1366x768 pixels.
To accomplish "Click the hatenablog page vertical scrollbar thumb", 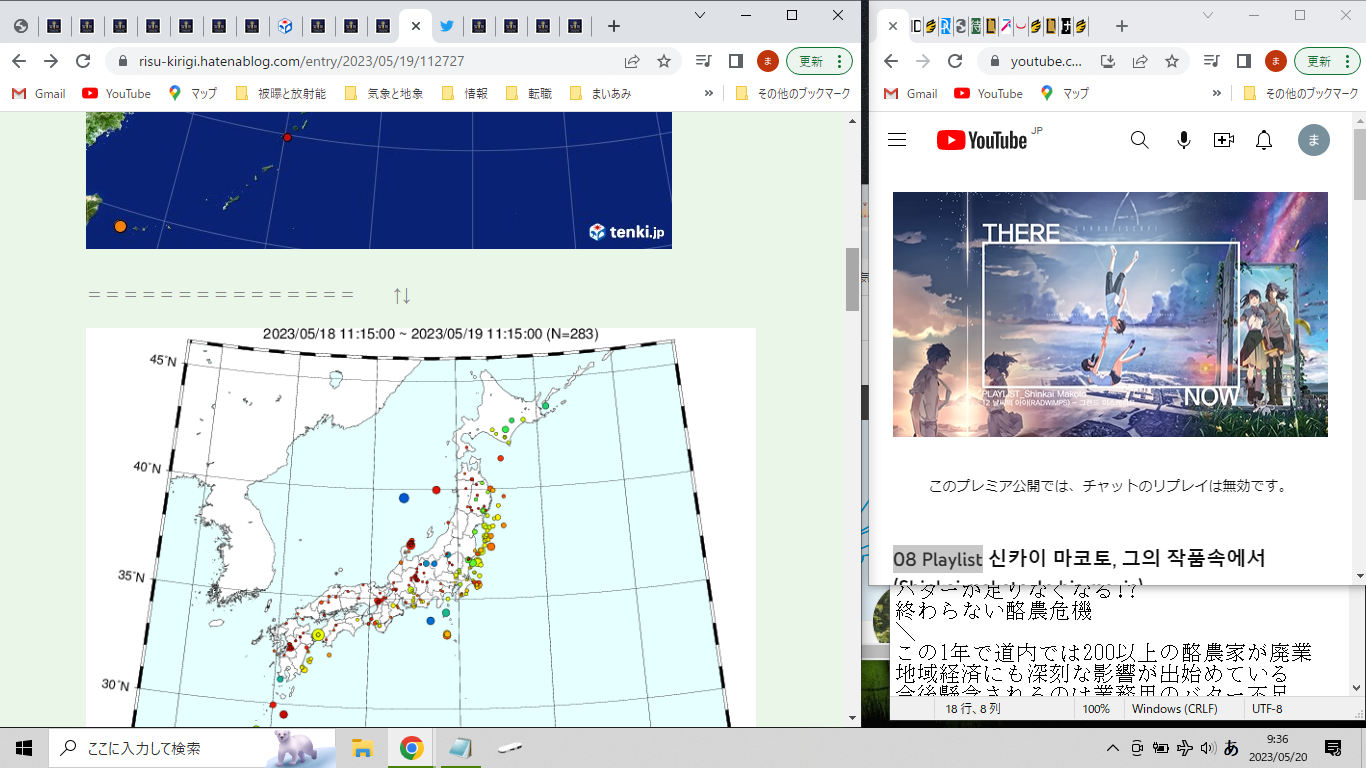I will [852, 279].
